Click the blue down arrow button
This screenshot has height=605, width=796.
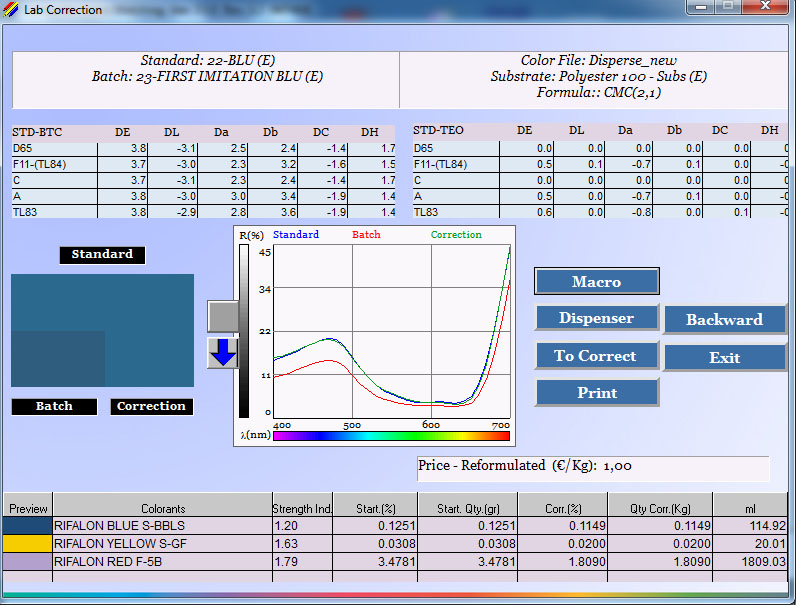(x=223, y=353)
